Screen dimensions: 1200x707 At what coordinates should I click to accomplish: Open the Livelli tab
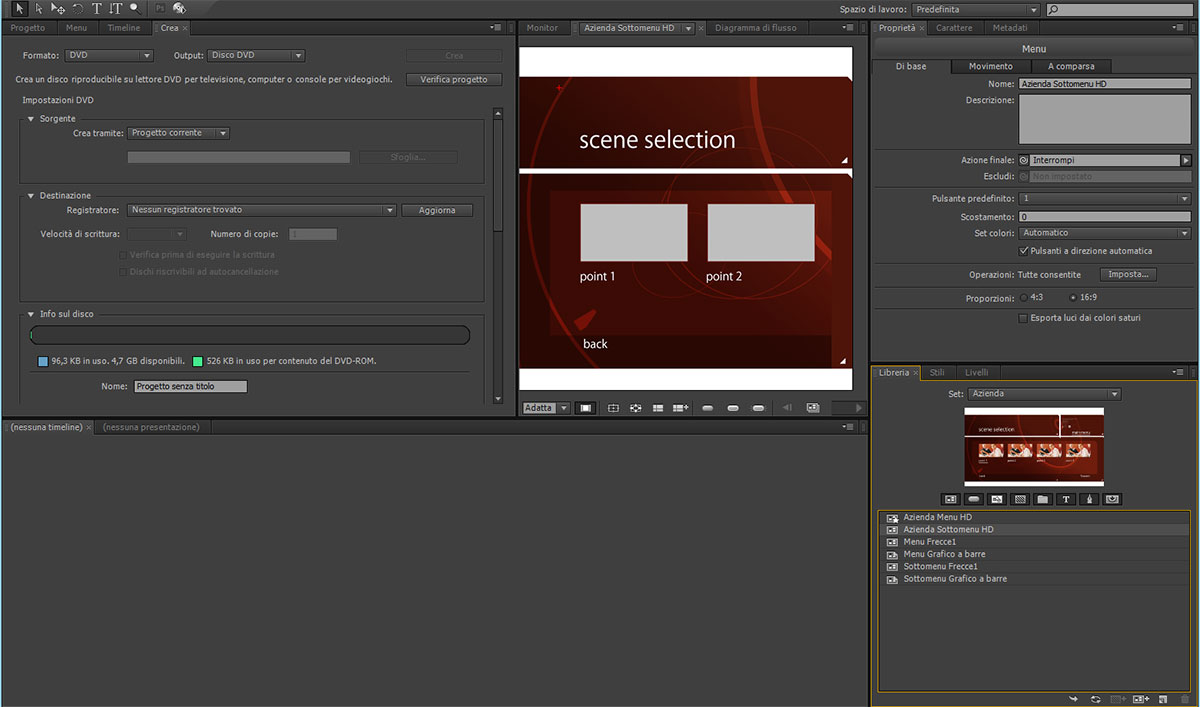coord(975,373)
